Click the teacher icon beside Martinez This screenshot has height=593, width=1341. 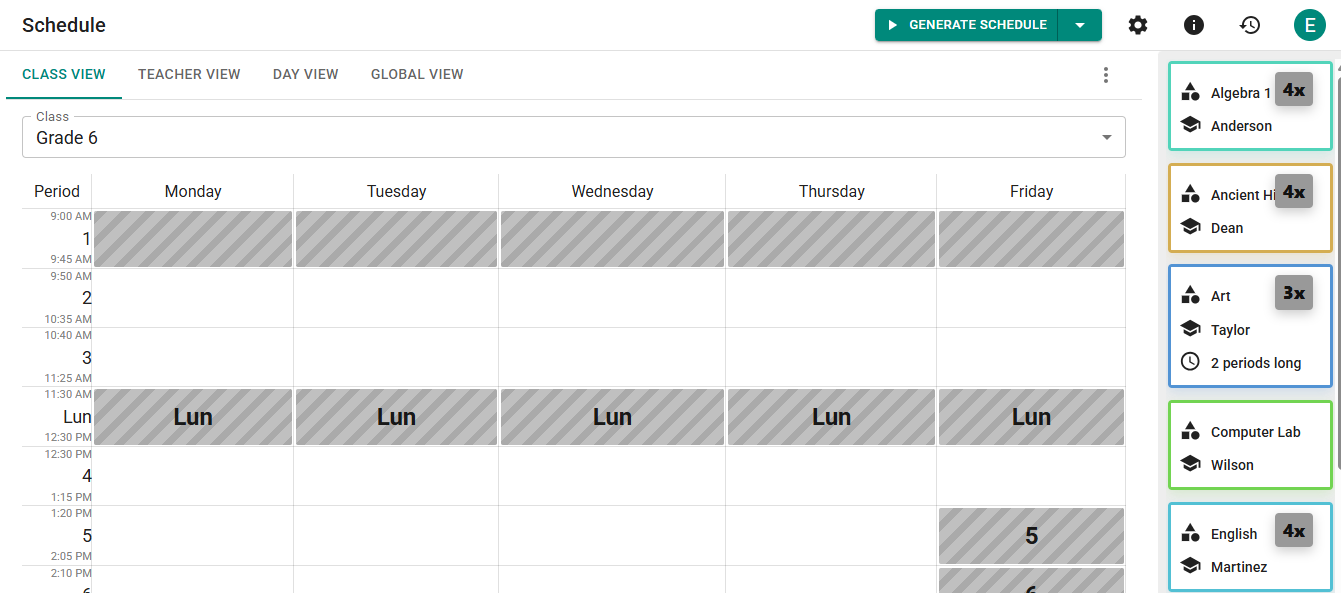pyautogui.click(x=1190, y=566)
